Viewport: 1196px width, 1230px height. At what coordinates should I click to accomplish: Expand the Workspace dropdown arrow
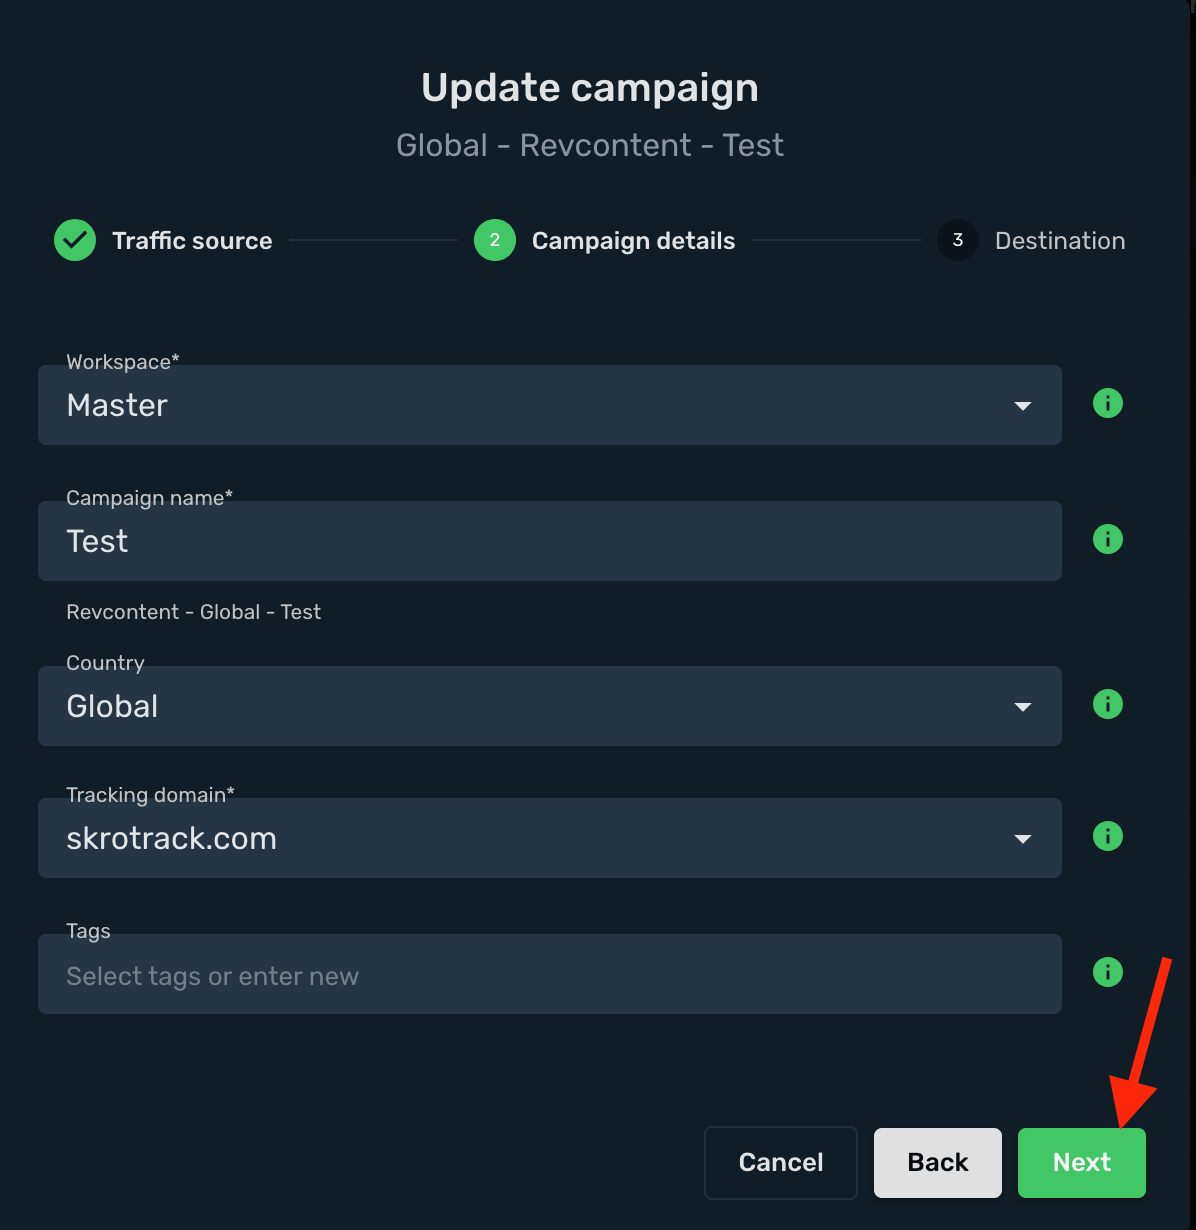(x=1022, y=406)
